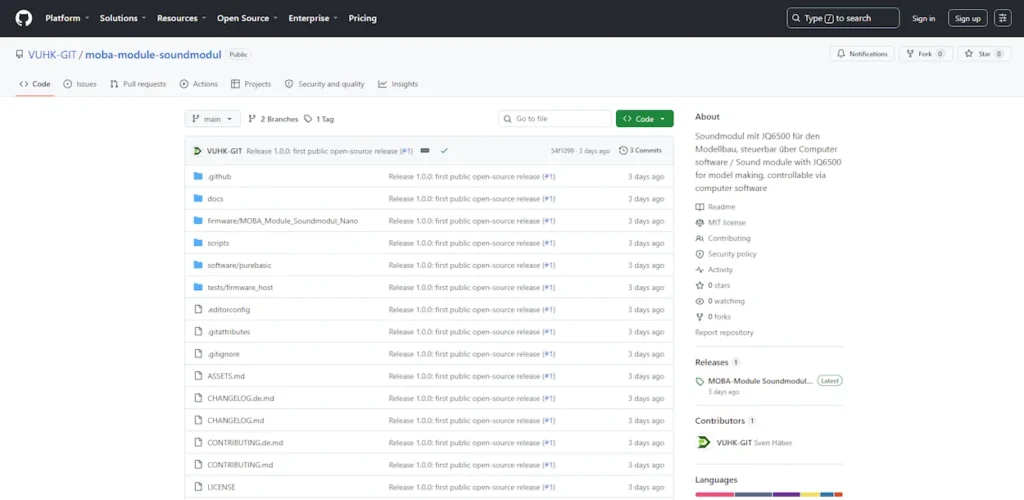
Task: View the 2 Branches link
Action: [273, 119]
